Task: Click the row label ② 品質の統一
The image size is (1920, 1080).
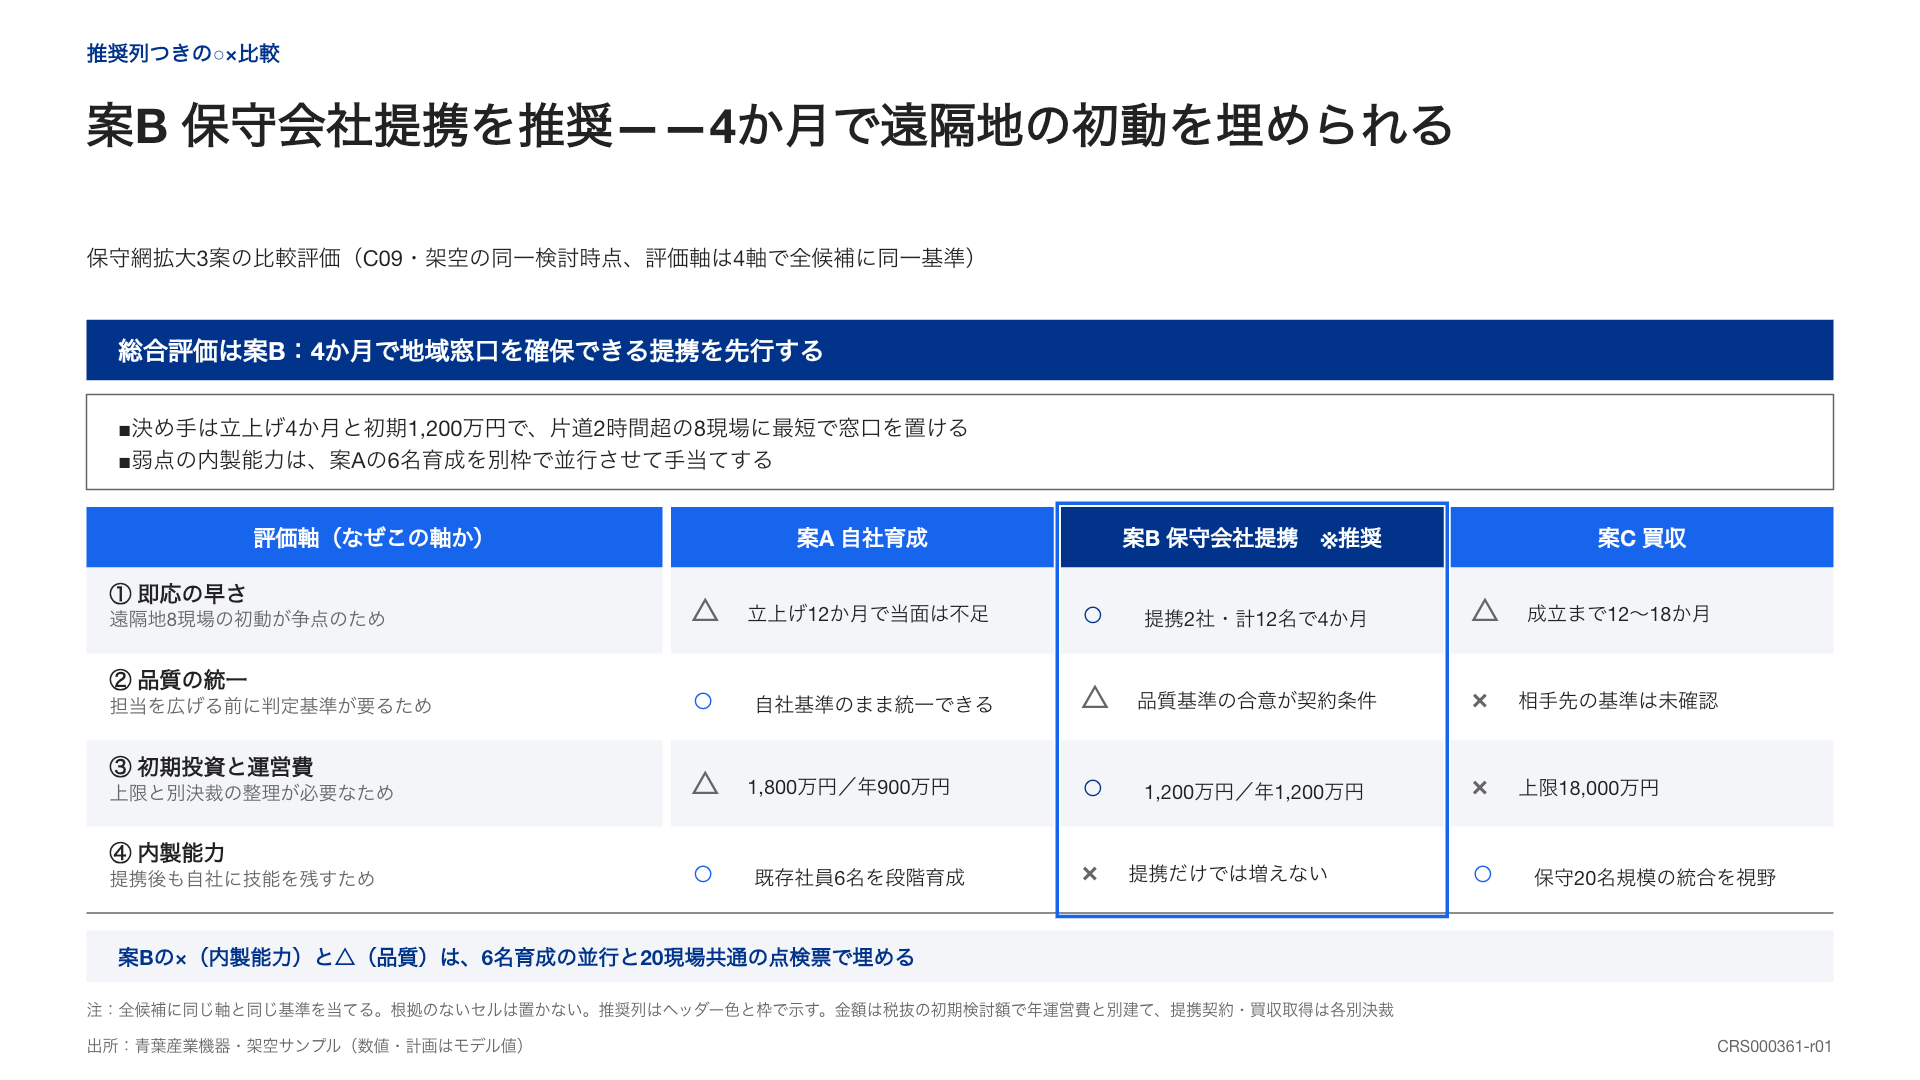Action: pyautogui.click(x=178, y=680)
